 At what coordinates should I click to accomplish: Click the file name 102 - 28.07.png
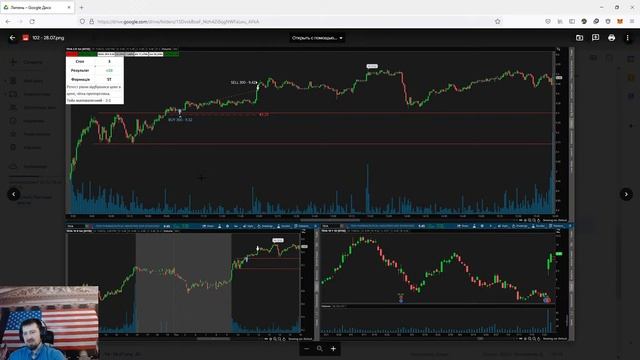[x=48, y=38]
